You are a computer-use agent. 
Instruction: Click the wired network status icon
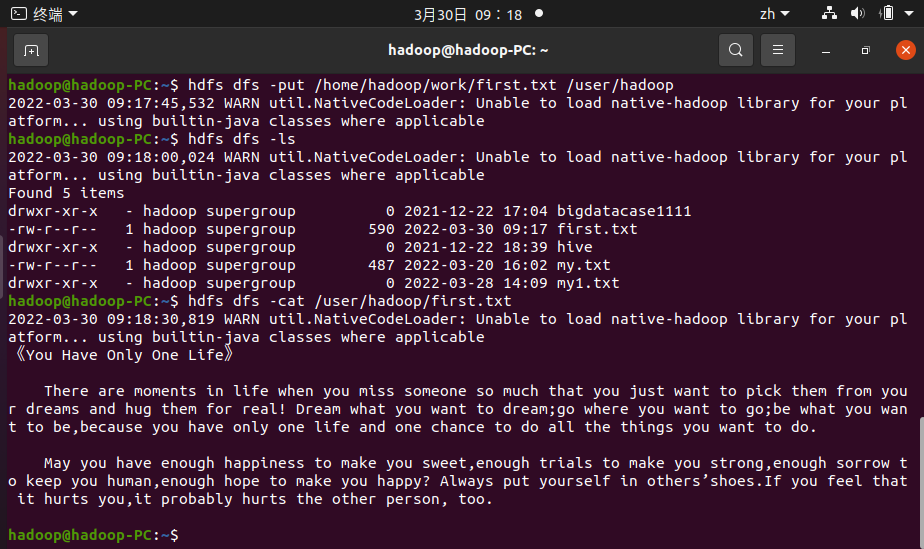(829, 14)
